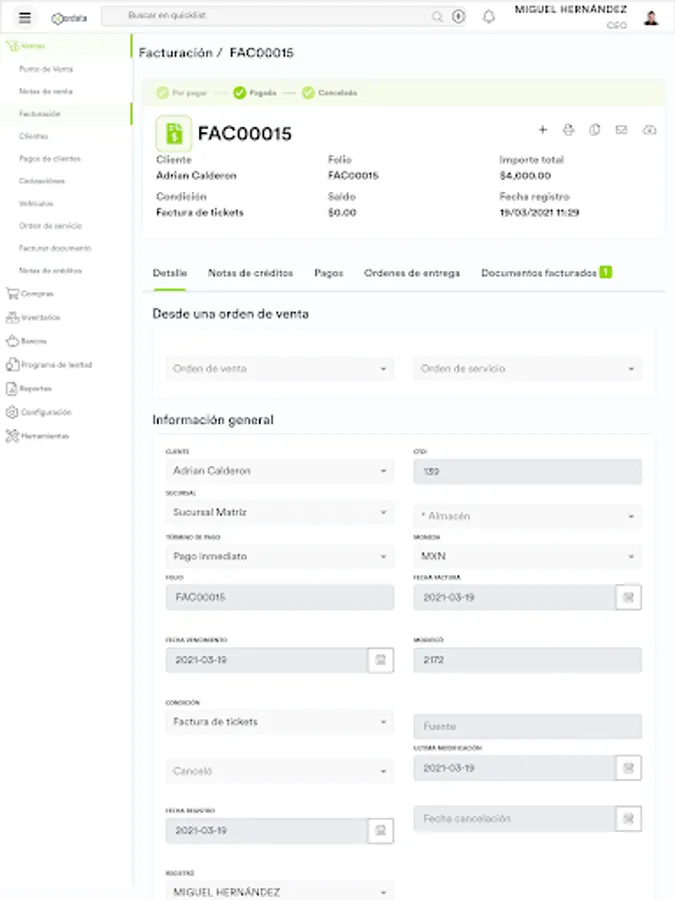Screen dimensions: 675x900
Task: Open the hamburger menu
Action: pyautogui.click(x=25, y=17)
